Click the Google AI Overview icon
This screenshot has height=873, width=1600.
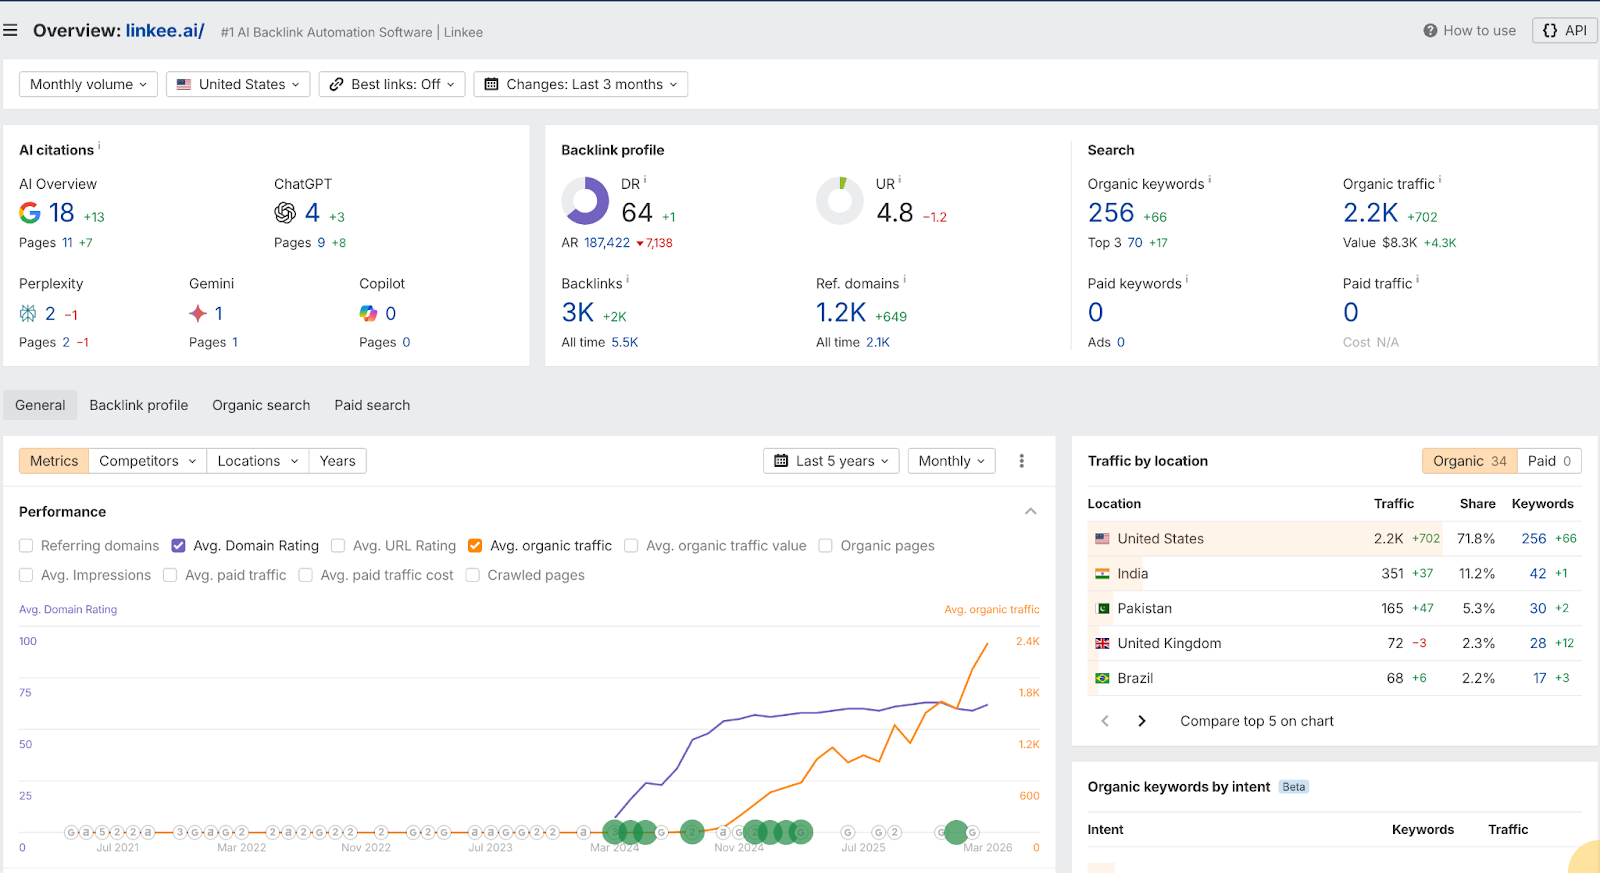click(x=30, y=213)
